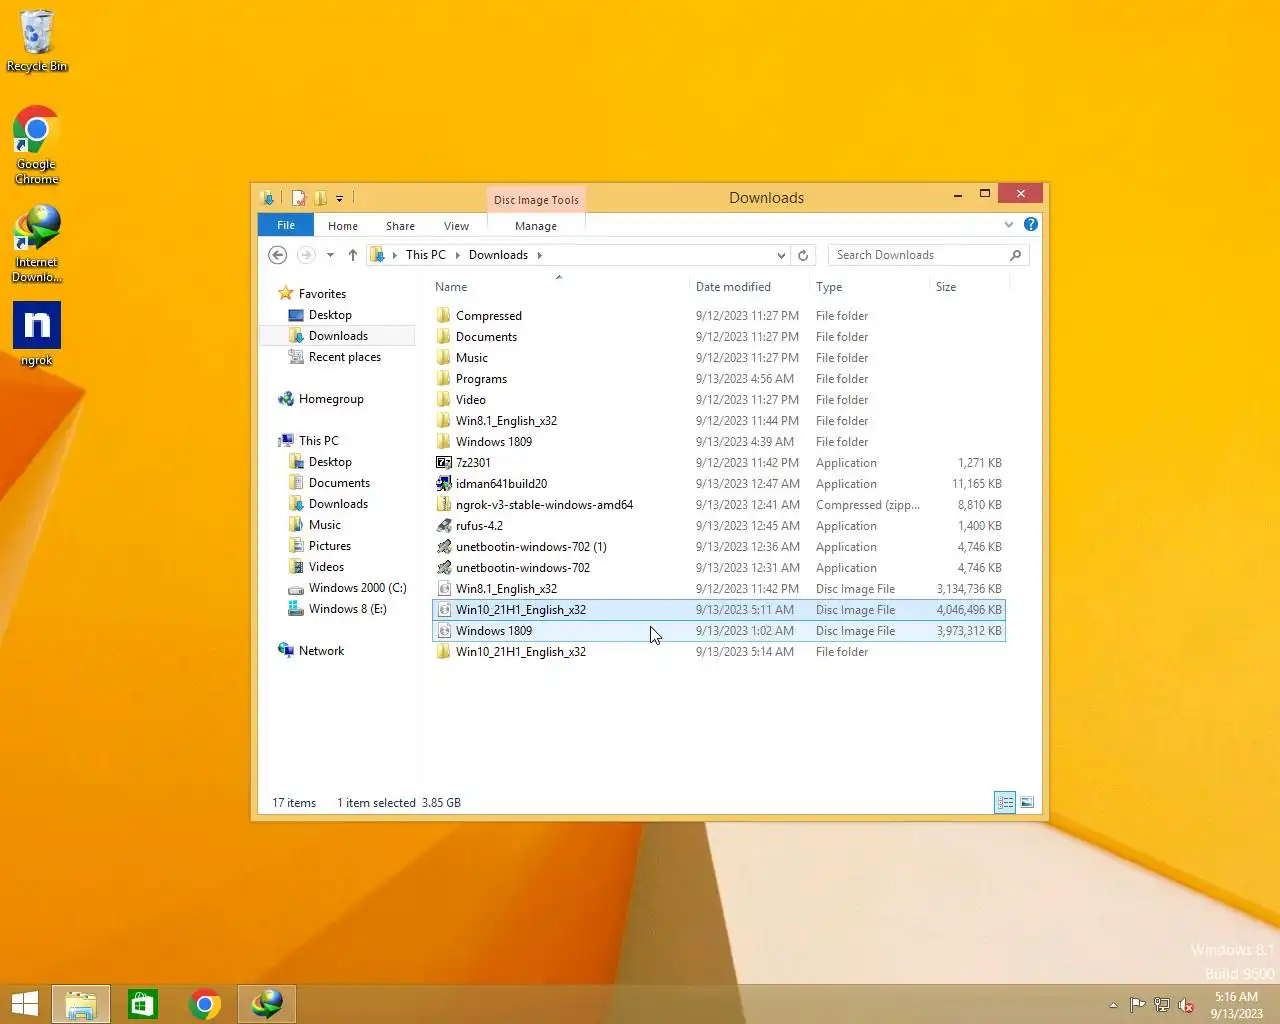Image resolution: width=1280 pixels, height=1024 pixels.
Task: Click the taskbar clock showing 5:16 AM
Action: point(1236,1005)
